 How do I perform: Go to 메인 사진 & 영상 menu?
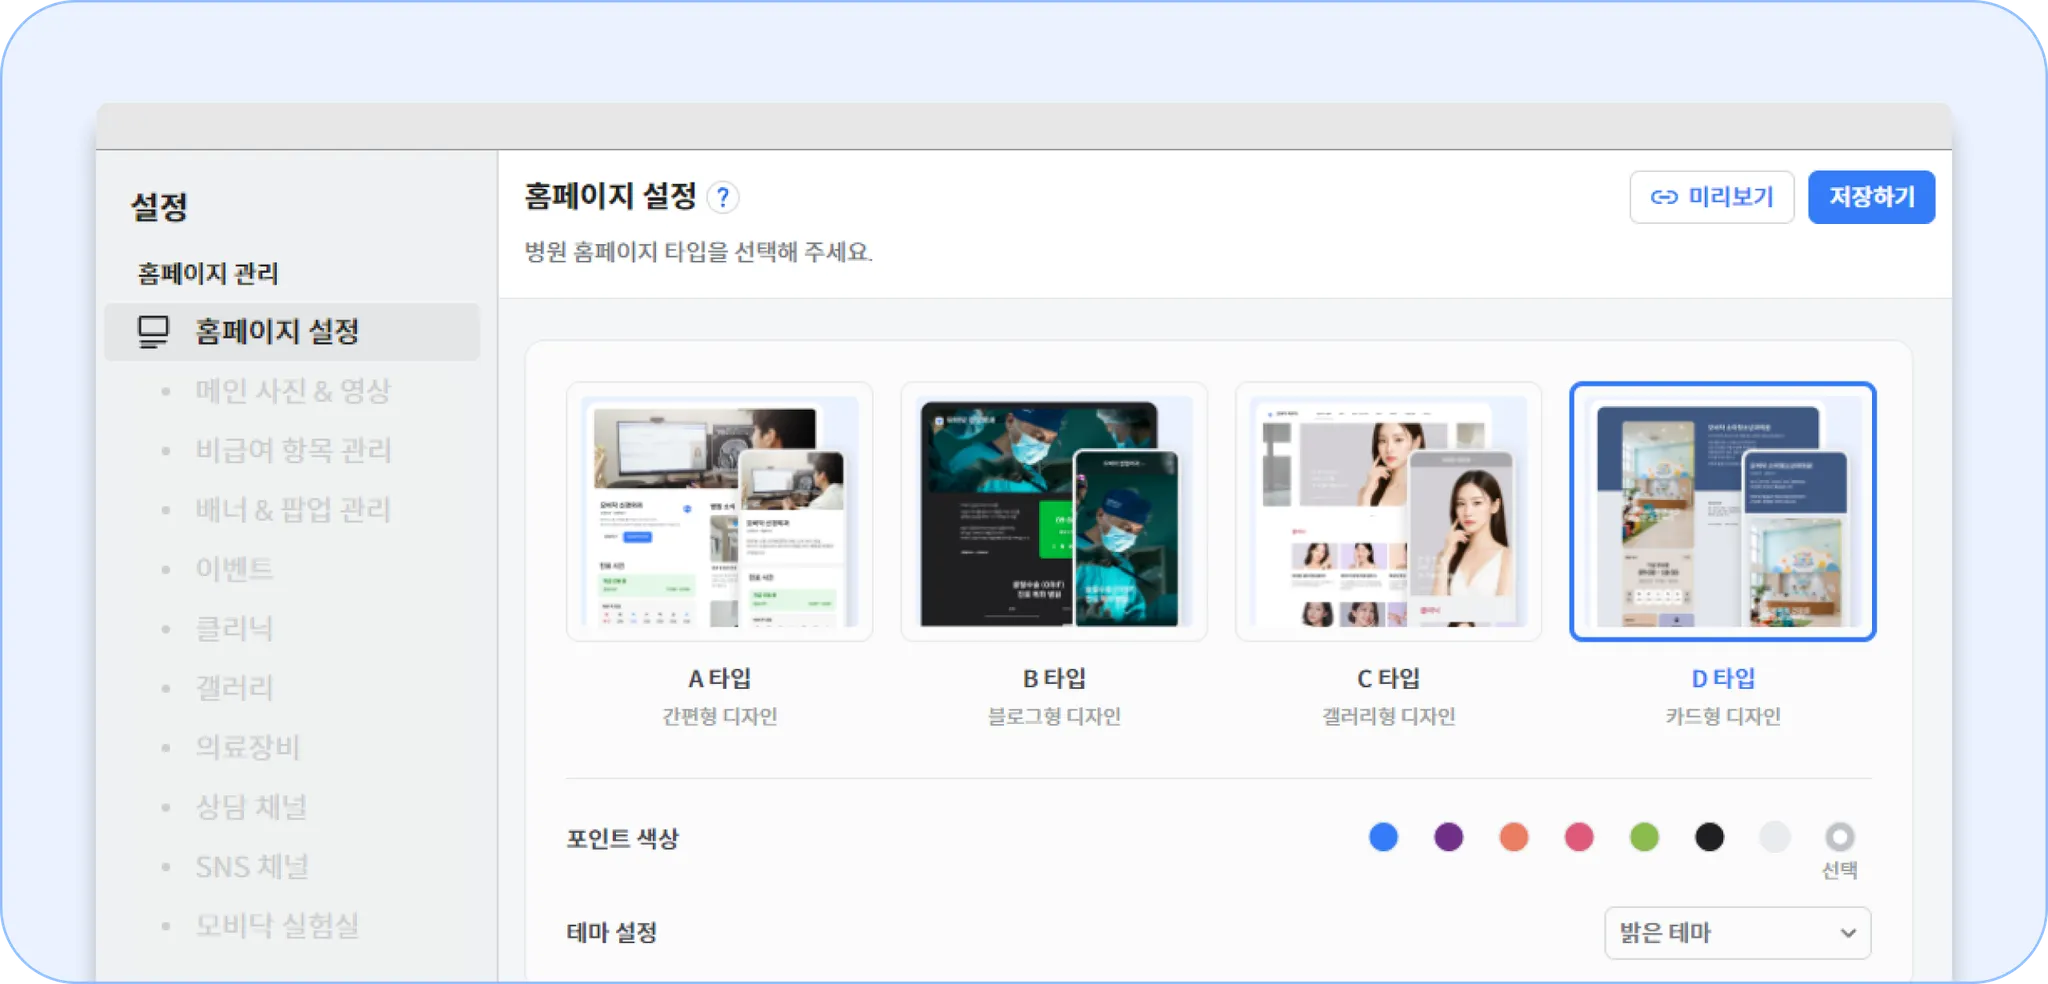pos(293,391)
